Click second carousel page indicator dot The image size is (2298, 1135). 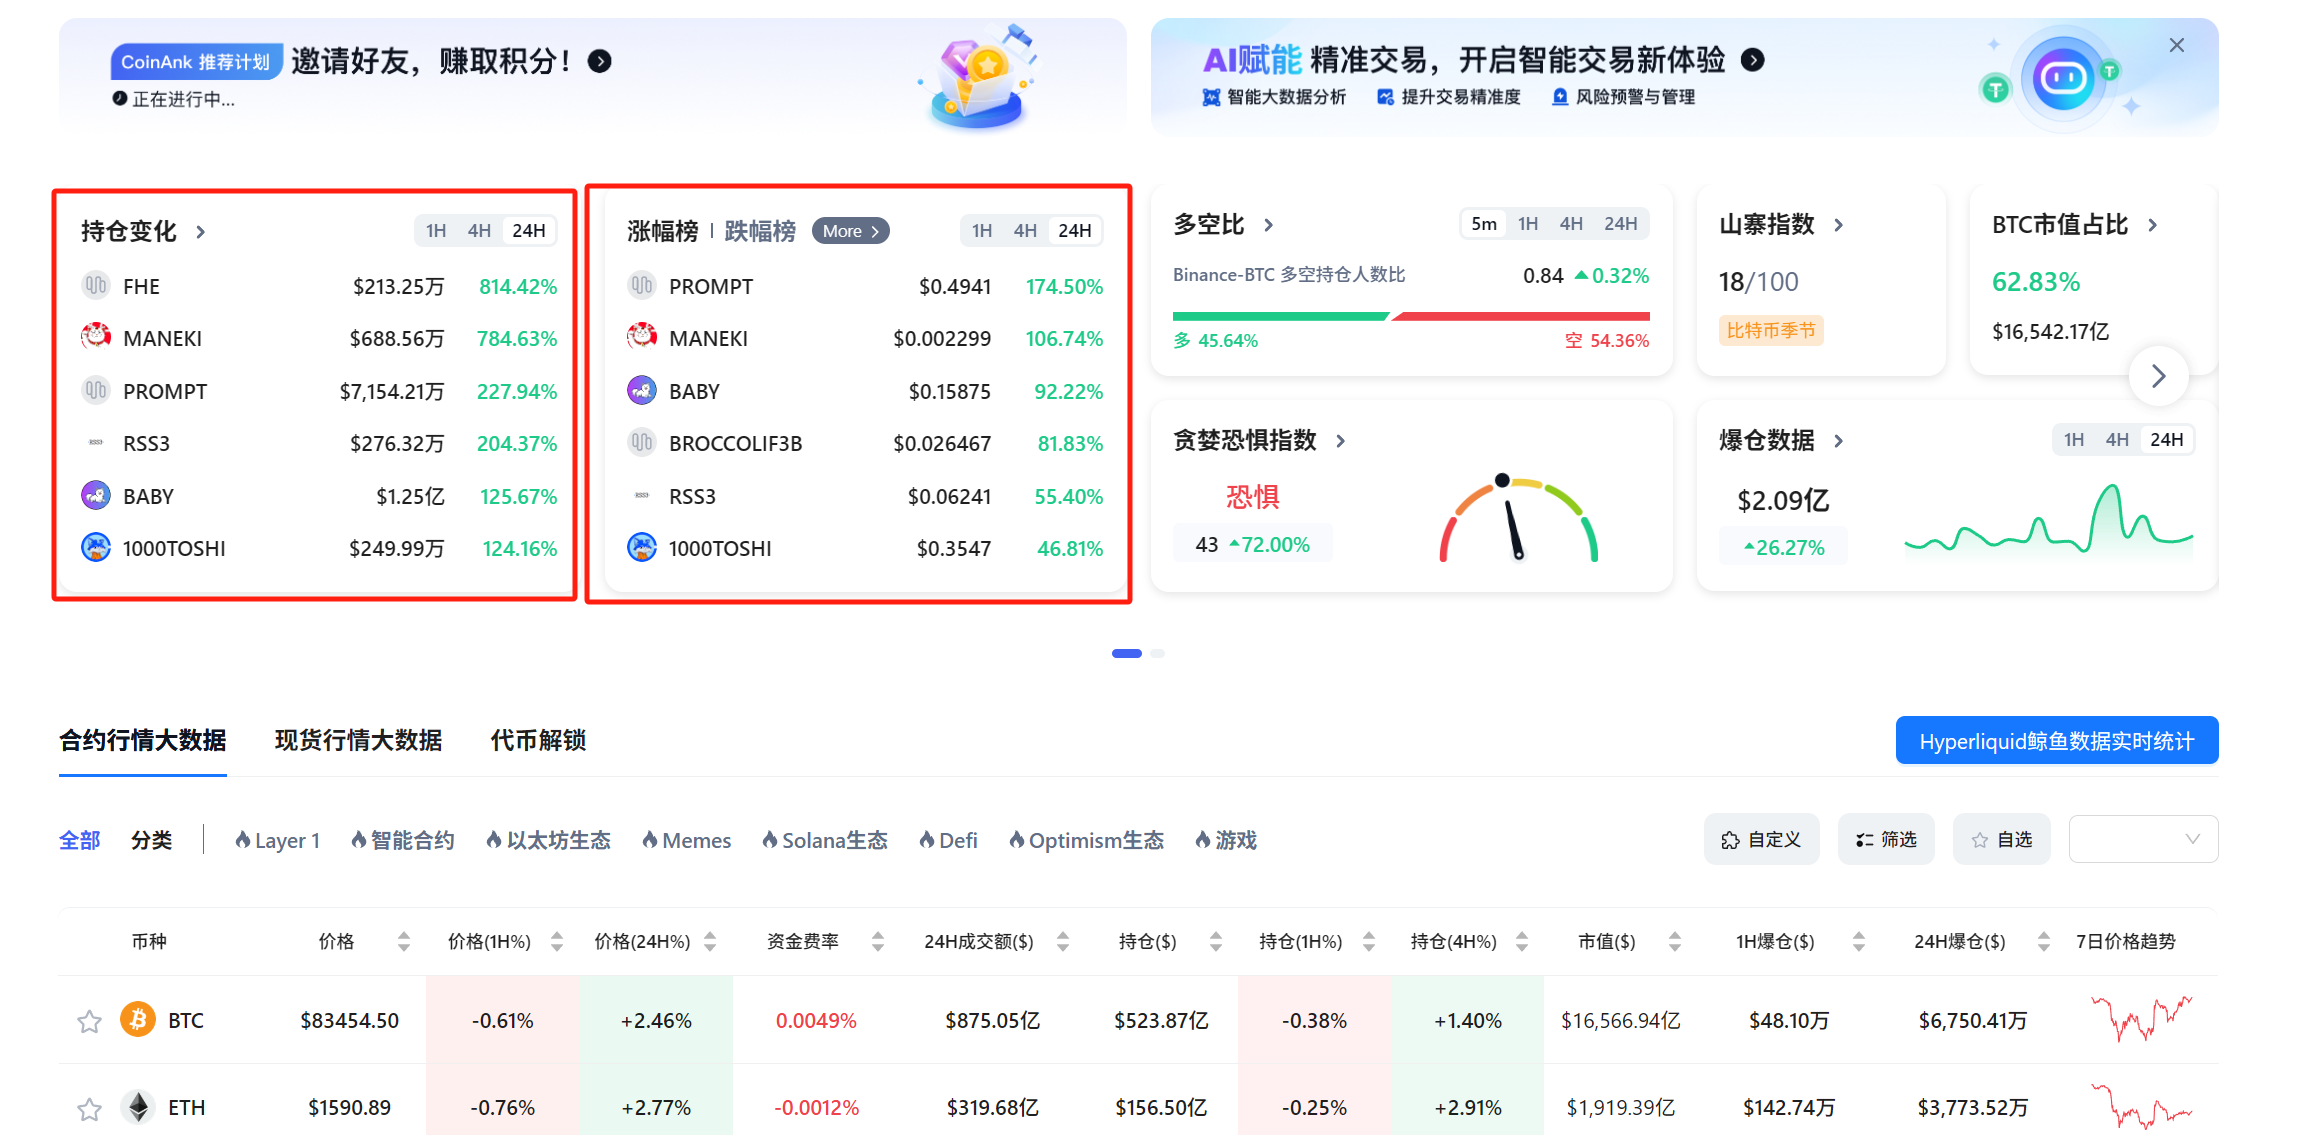pyautogui.click(x=1157, y=653)
